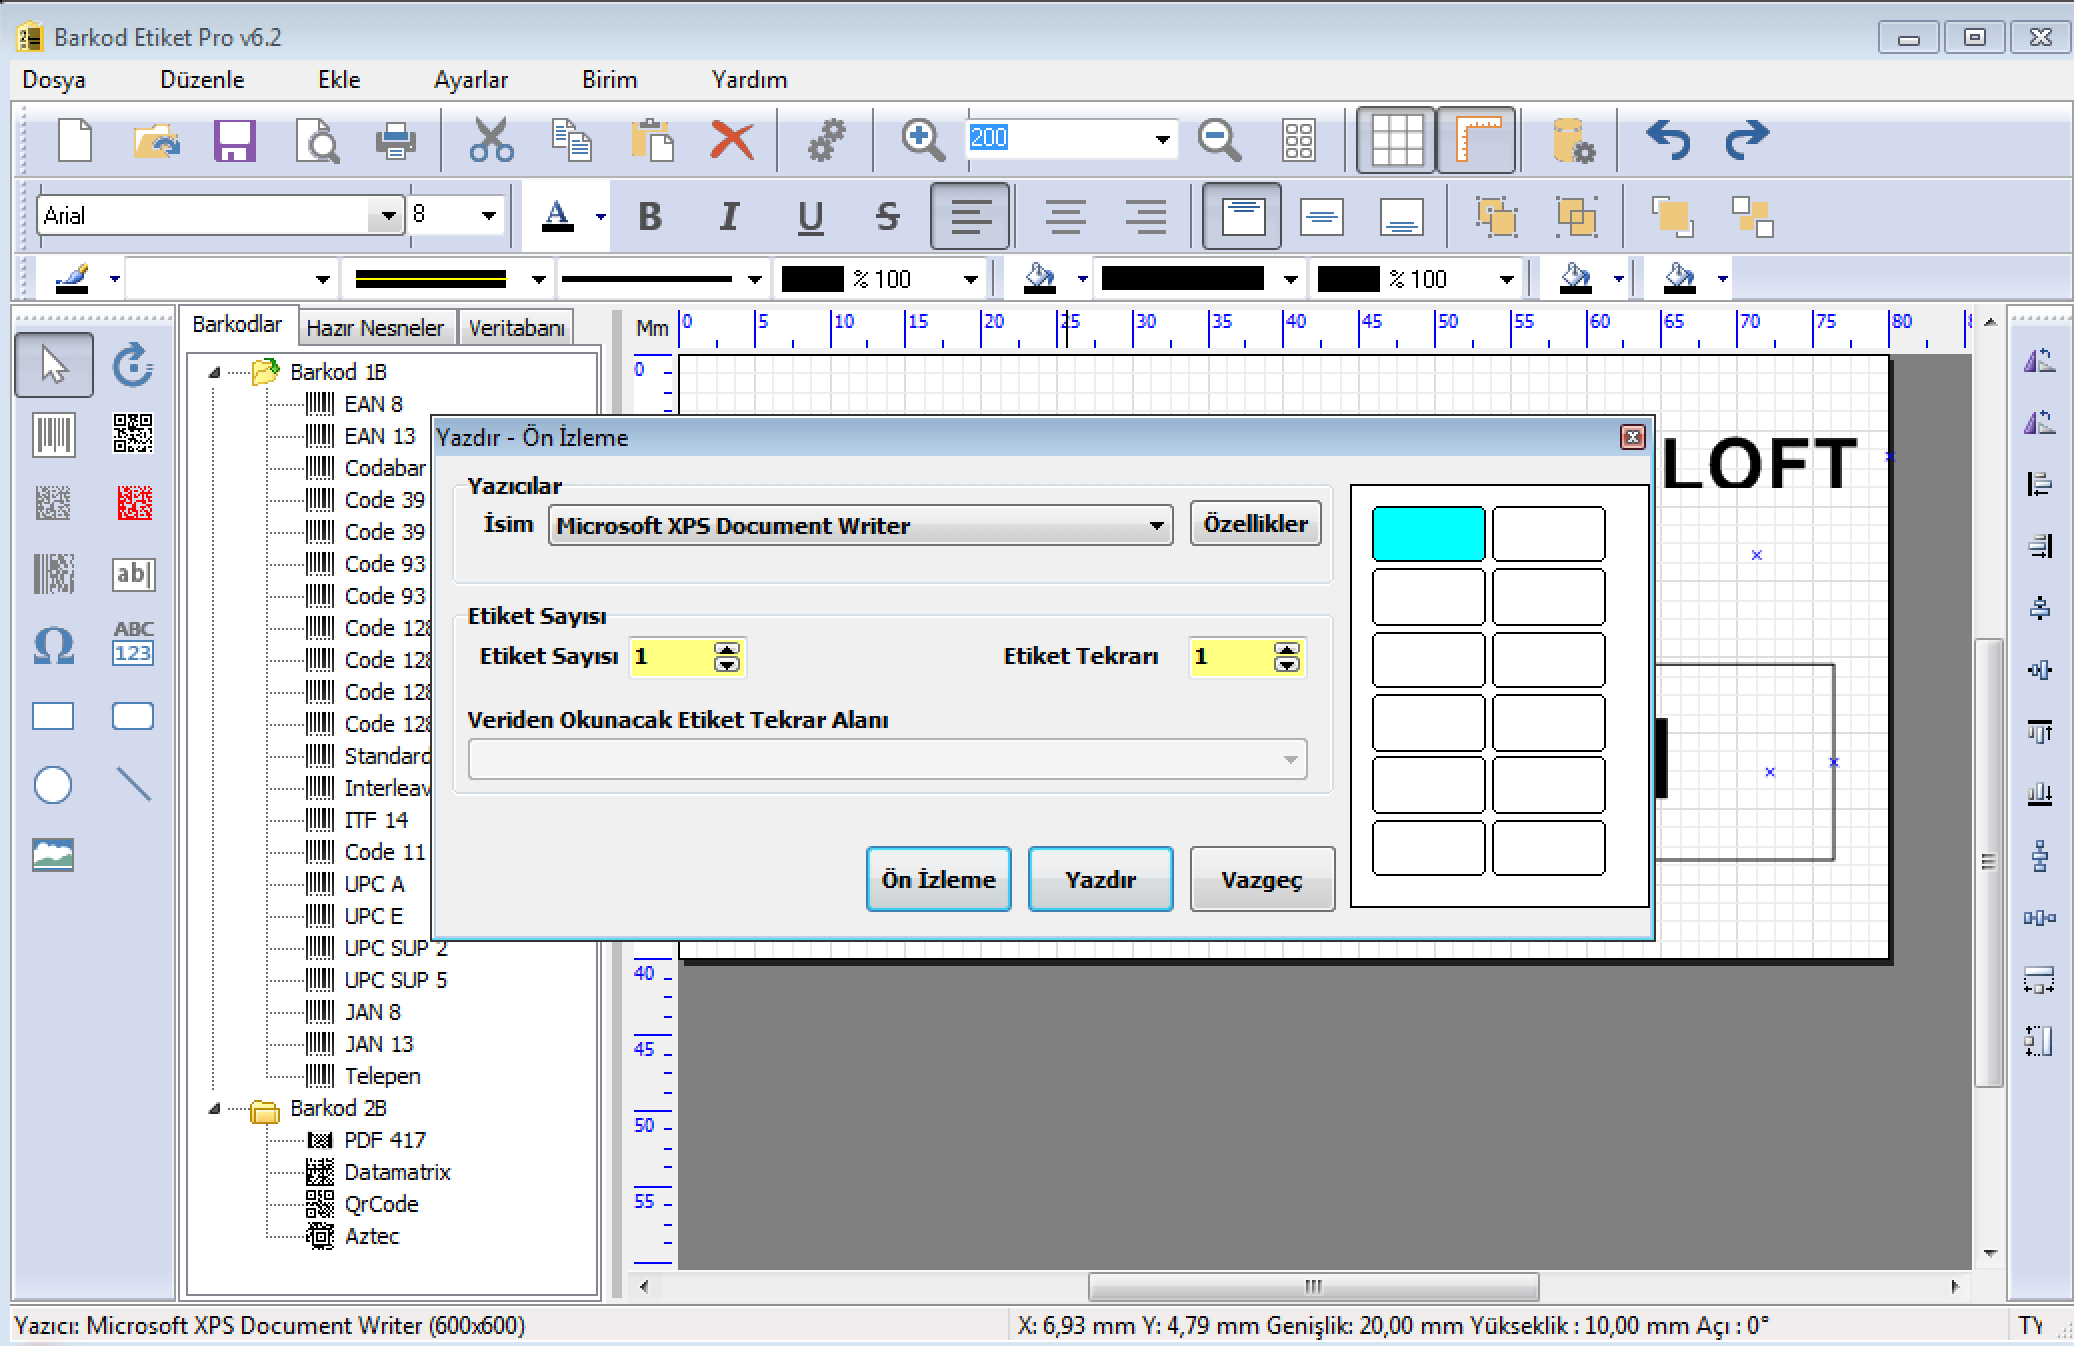2074x1346 pixels.
Task: Pick the rounded rectangle tool
Action: 133,716
